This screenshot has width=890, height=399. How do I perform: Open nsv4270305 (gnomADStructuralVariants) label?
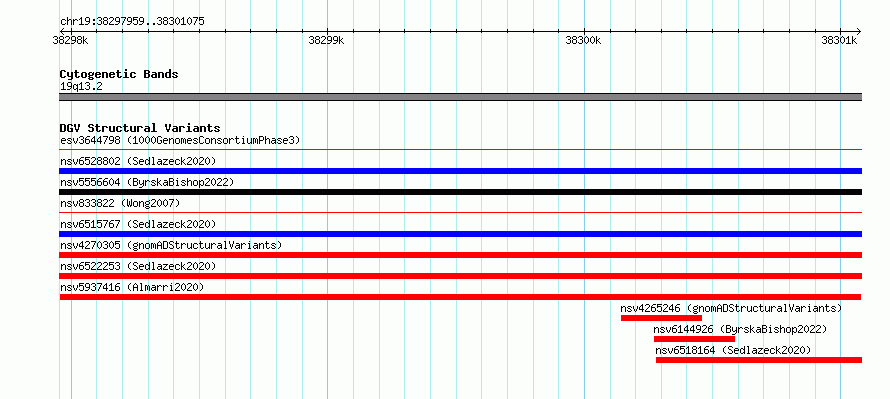[171, 245]
